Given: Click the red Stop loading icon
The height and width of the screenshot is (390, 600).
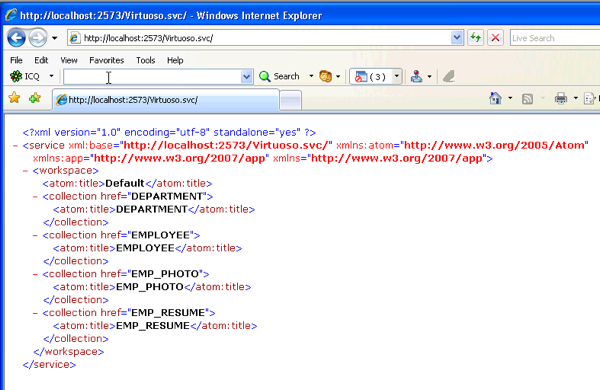Looking at the screenshot, I should coord(495,38).
